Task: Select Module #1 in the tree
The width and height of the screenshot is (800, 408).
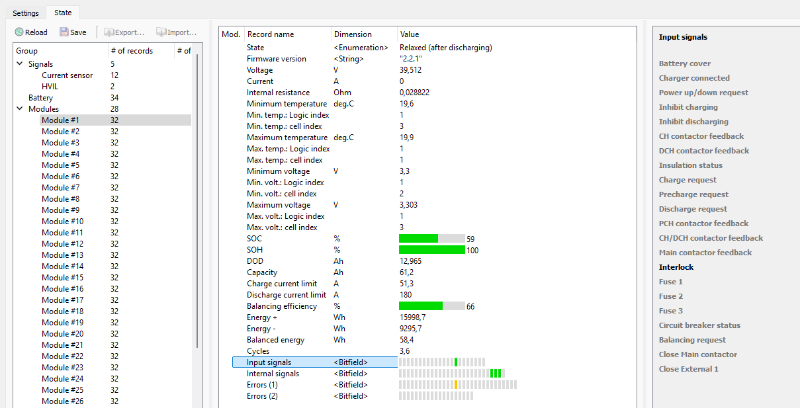Action: tap(60, 120)
